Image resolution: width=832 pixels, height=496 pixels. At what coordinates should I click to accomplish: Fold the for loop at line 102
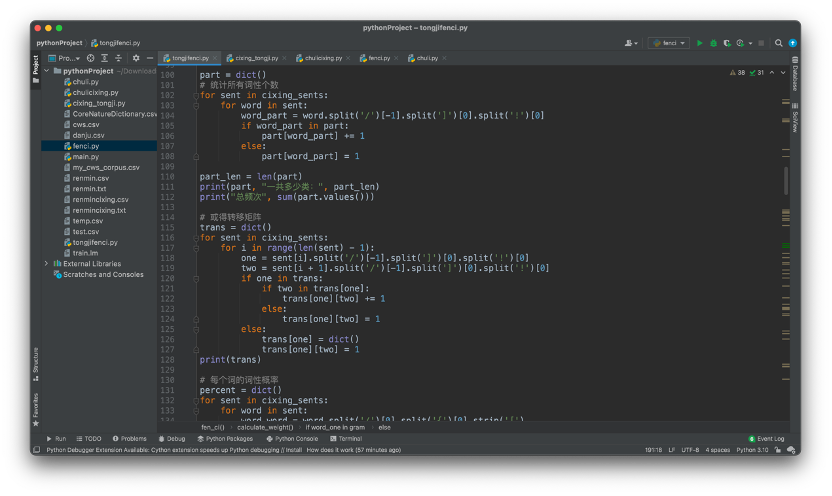pos(196,95)
